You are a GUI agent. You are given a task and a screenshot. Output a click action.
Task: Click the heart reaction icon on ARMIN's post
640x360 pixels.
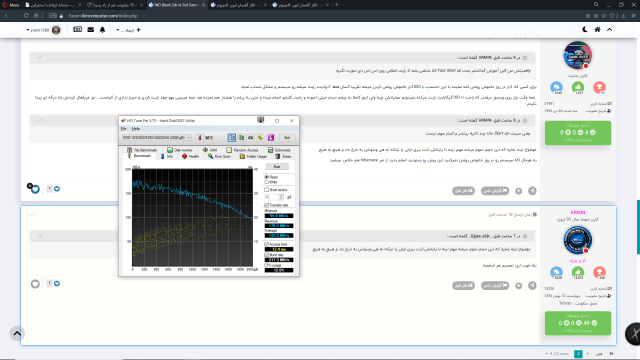tap(35, 284)
